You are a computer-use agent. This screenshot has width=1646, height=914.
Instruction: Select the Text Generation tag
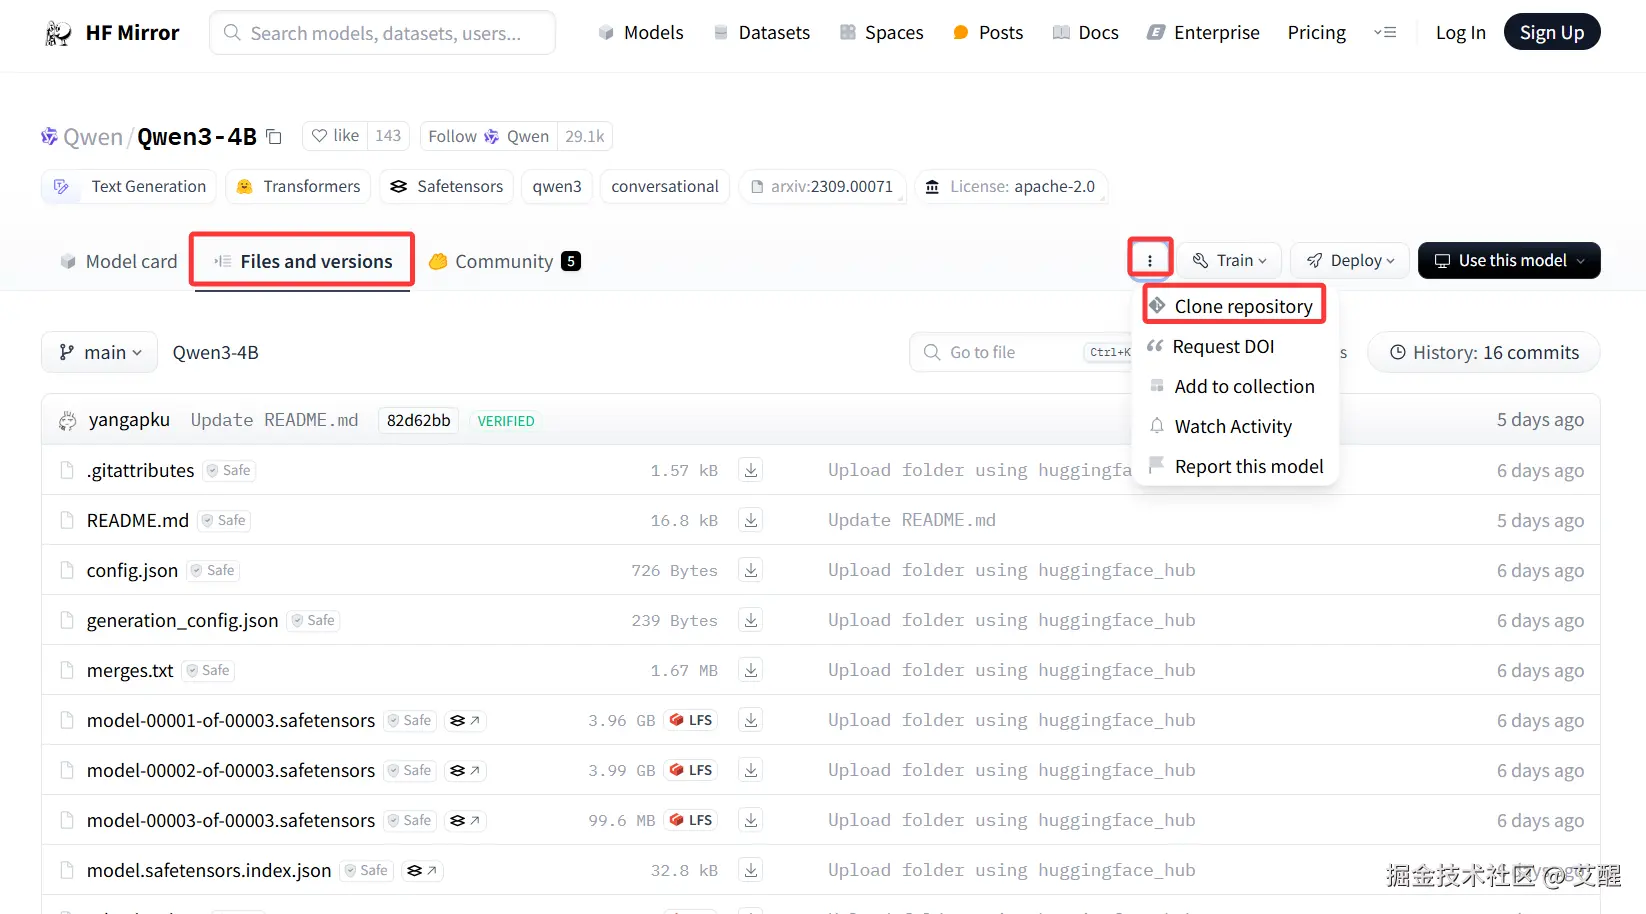(x=129, y=187)
